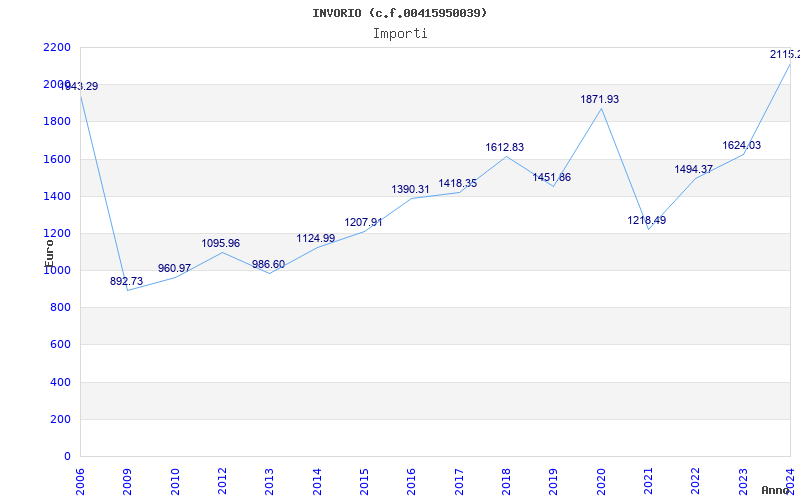Click the Importi subtitle

pos(400,34)
